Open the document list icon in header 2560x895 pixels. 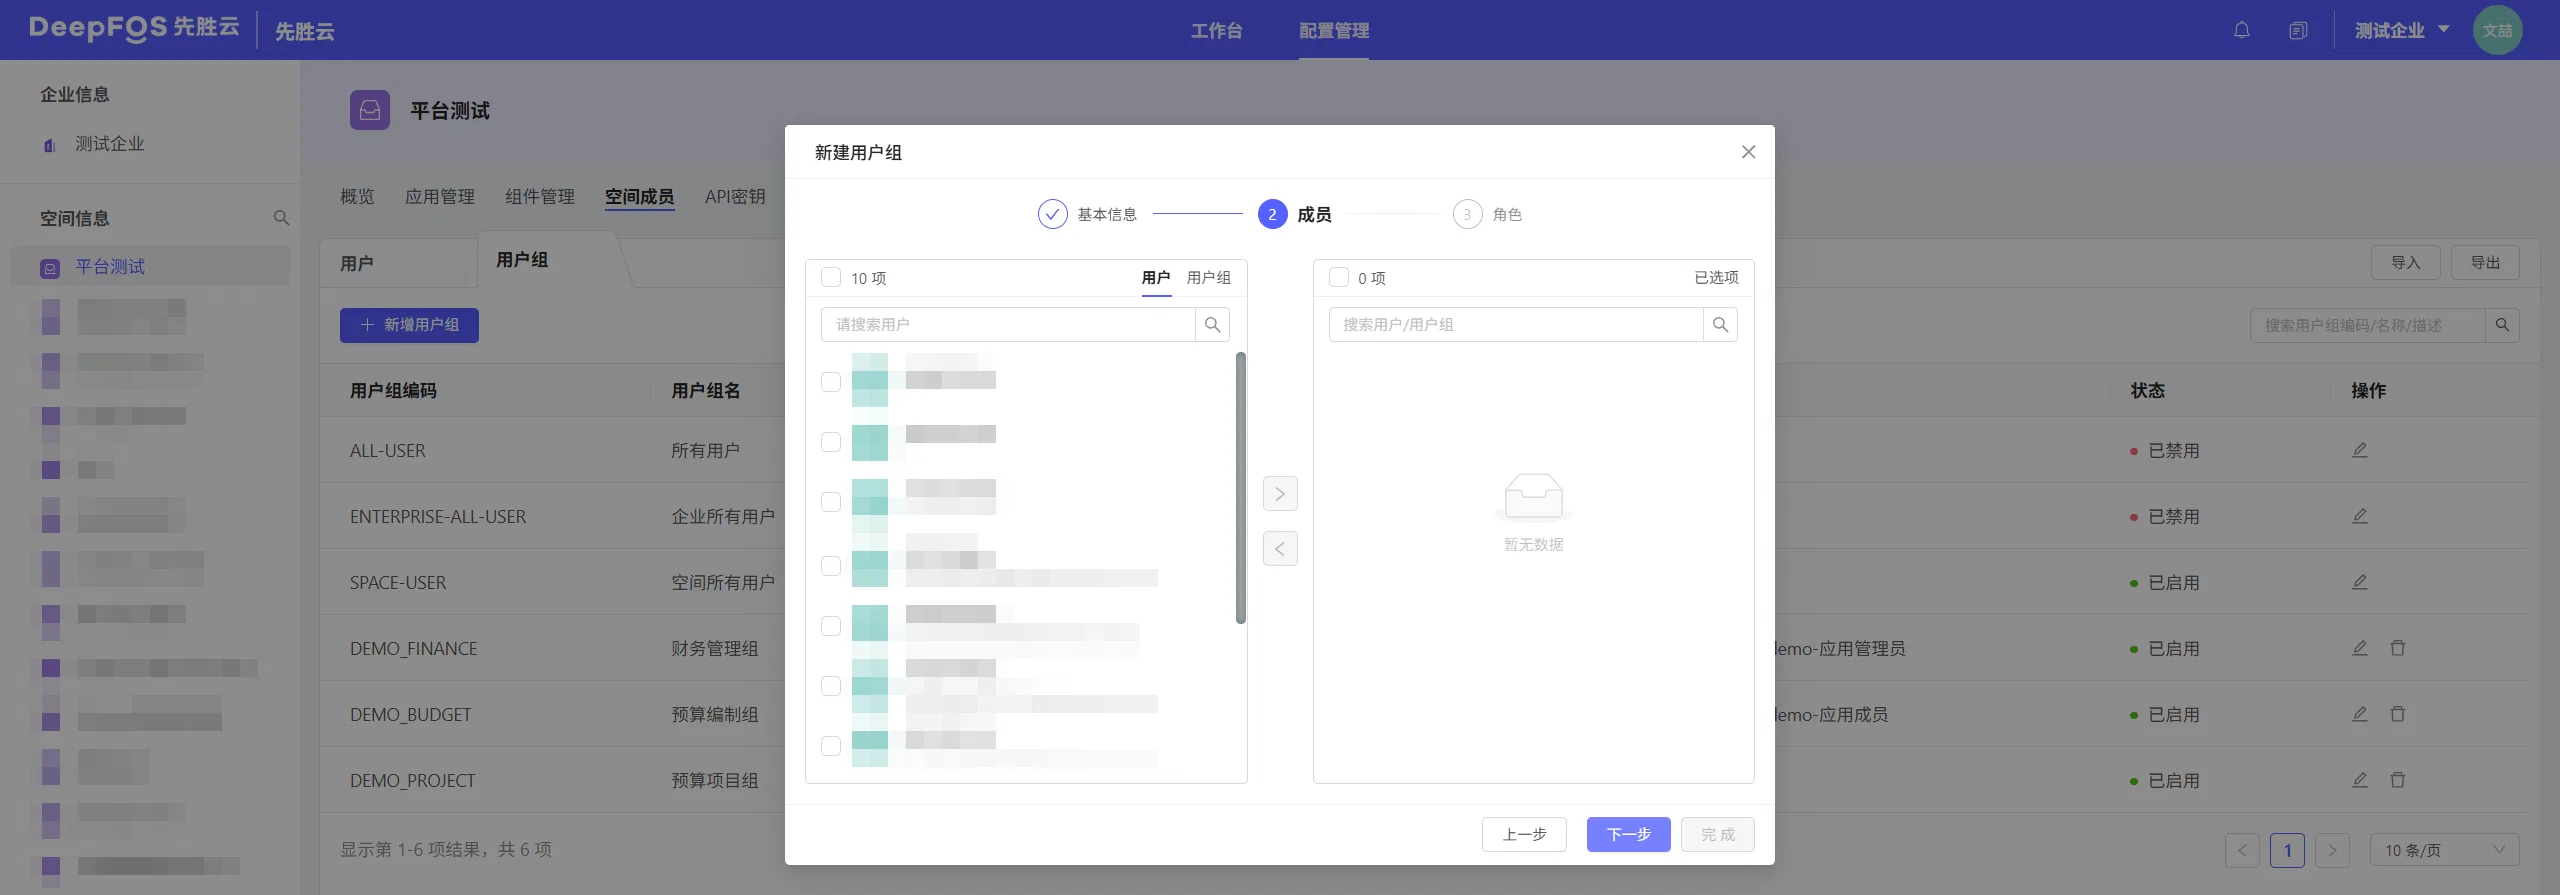tap(2298, 30)
